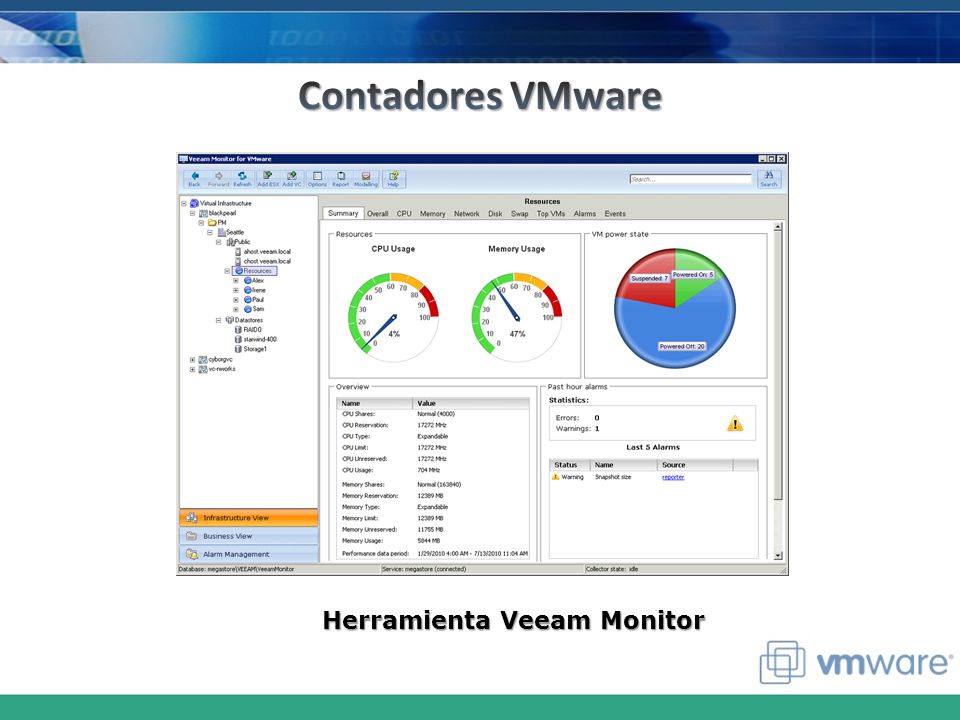
Task: Click the CPU Usage 704 MHz value
Action: [x=429, y=470]
